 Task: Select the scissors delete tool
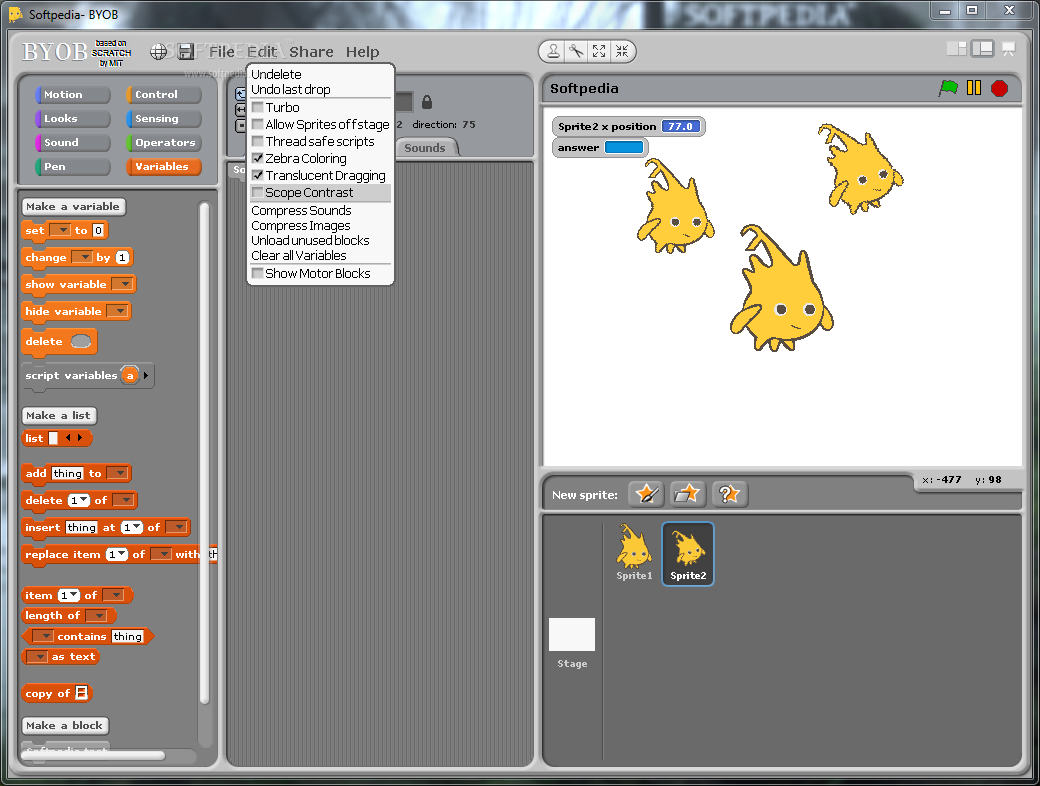point(576,51)
